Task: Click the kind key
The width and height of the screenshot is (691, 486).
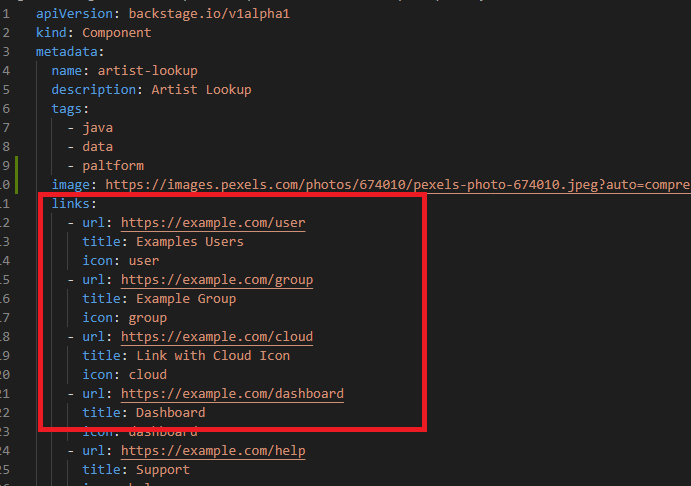Action: (x=52, y=33)
